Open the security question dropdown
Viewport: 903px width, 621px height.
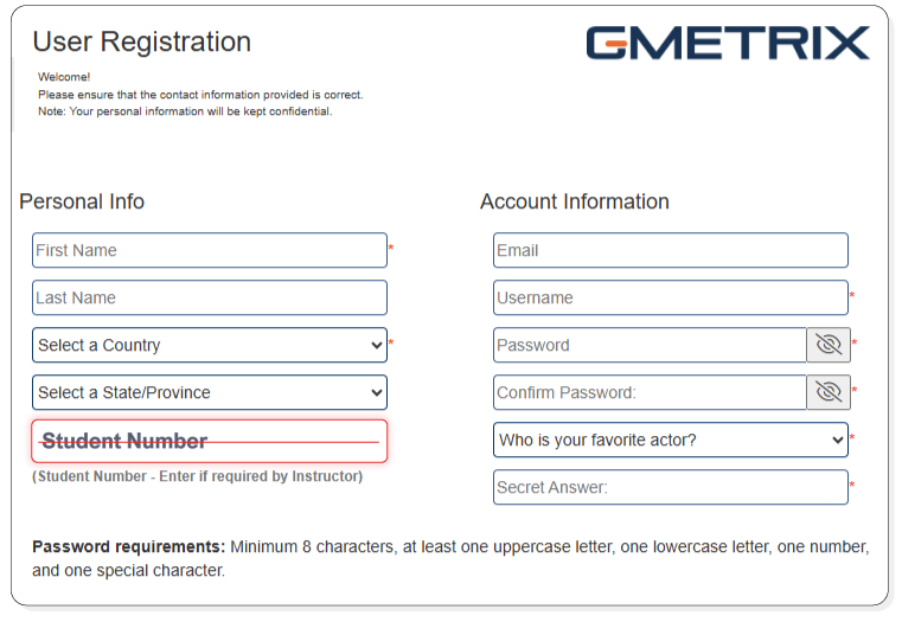pyautogui.click(x=670, y=439)
